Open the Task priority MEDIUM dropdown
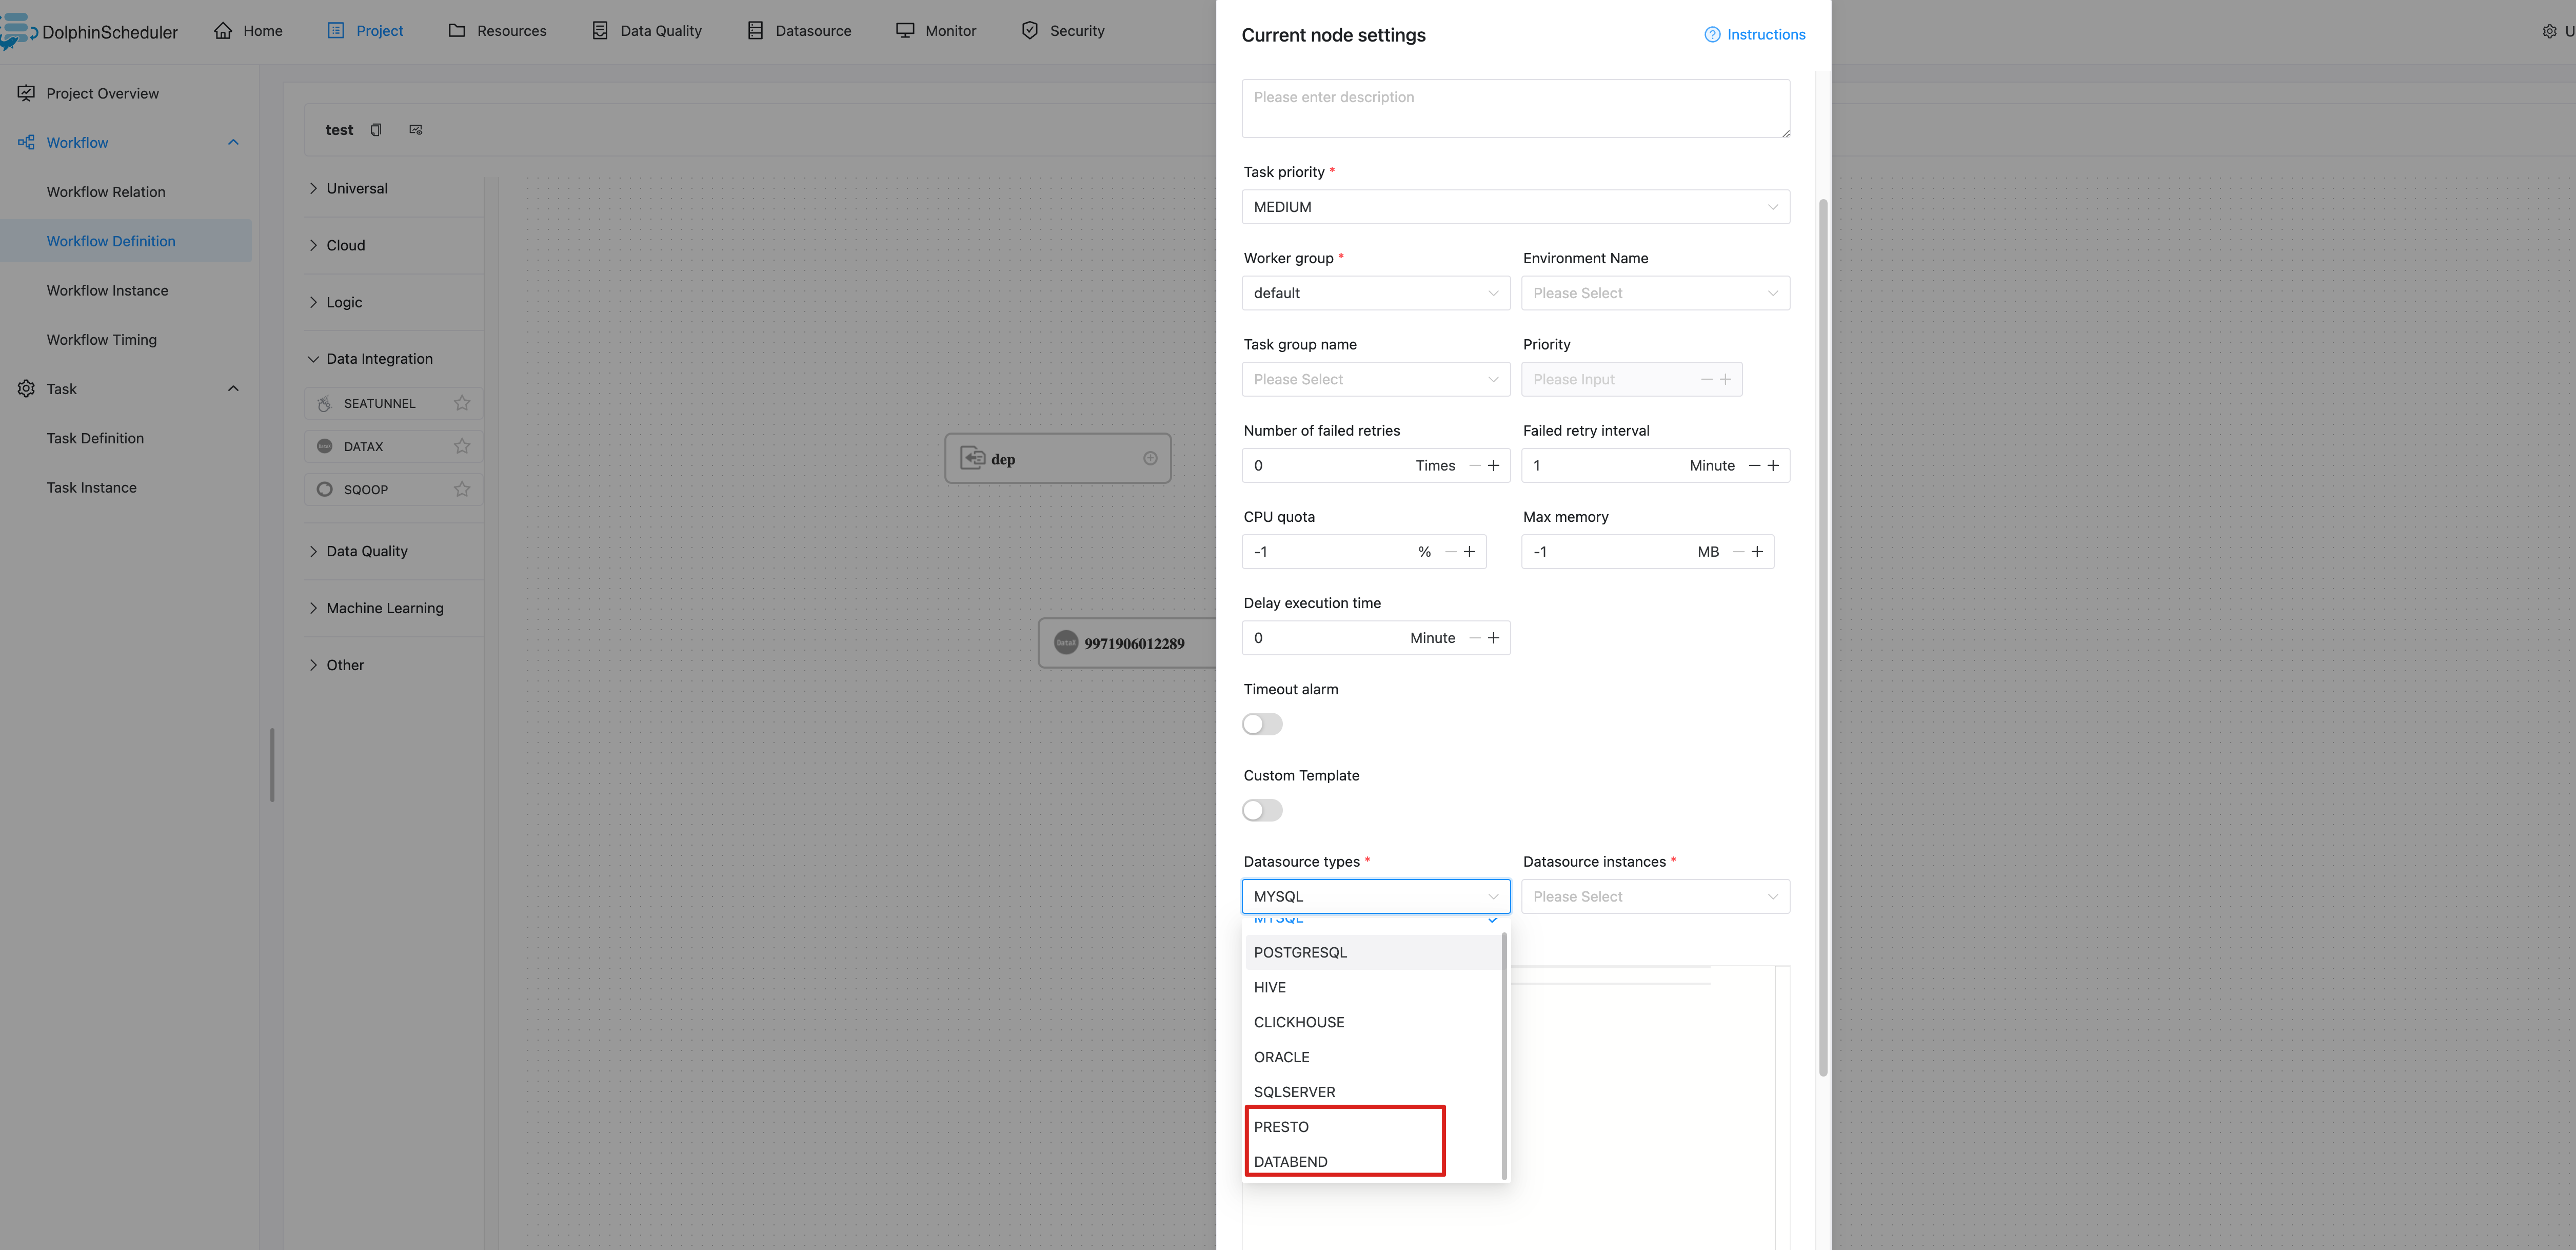Screen dimensions: 2576x1250 coord(1515,207)
